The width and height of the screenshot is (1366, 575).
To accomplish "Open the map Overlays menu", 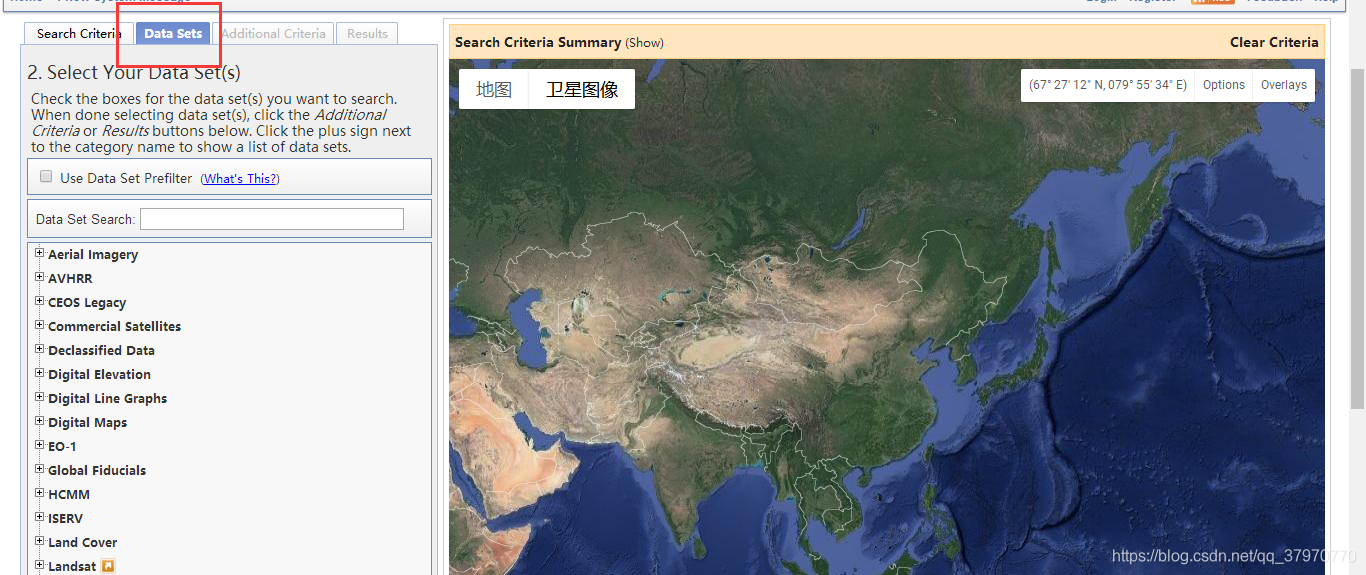I will tap(1284, 85).
